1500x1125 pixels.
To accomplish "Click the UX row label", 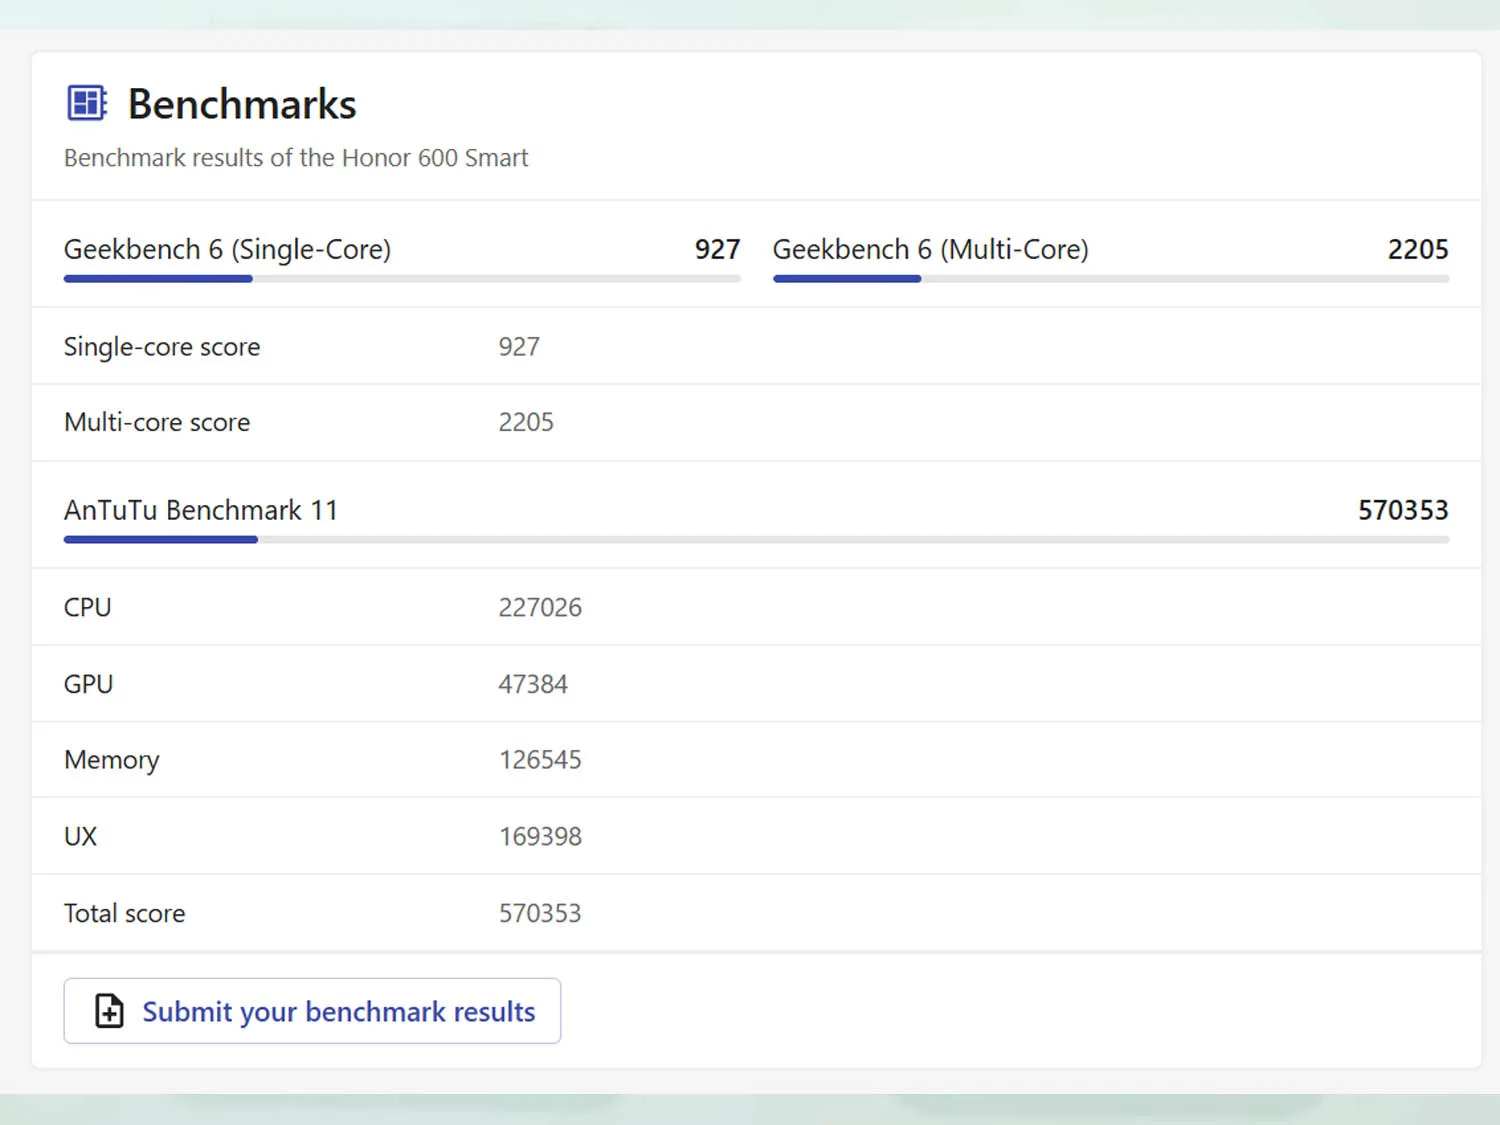I will [x=81, y=836].
